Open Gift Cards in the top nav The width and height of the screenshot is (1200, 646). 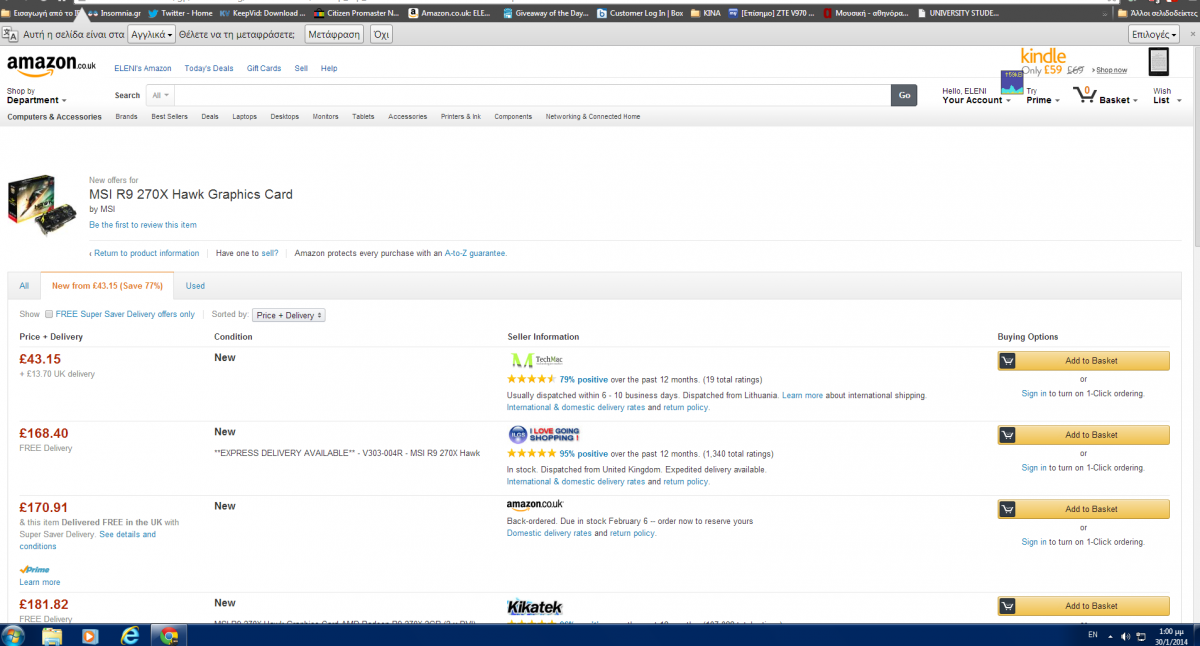pos(264,68)
